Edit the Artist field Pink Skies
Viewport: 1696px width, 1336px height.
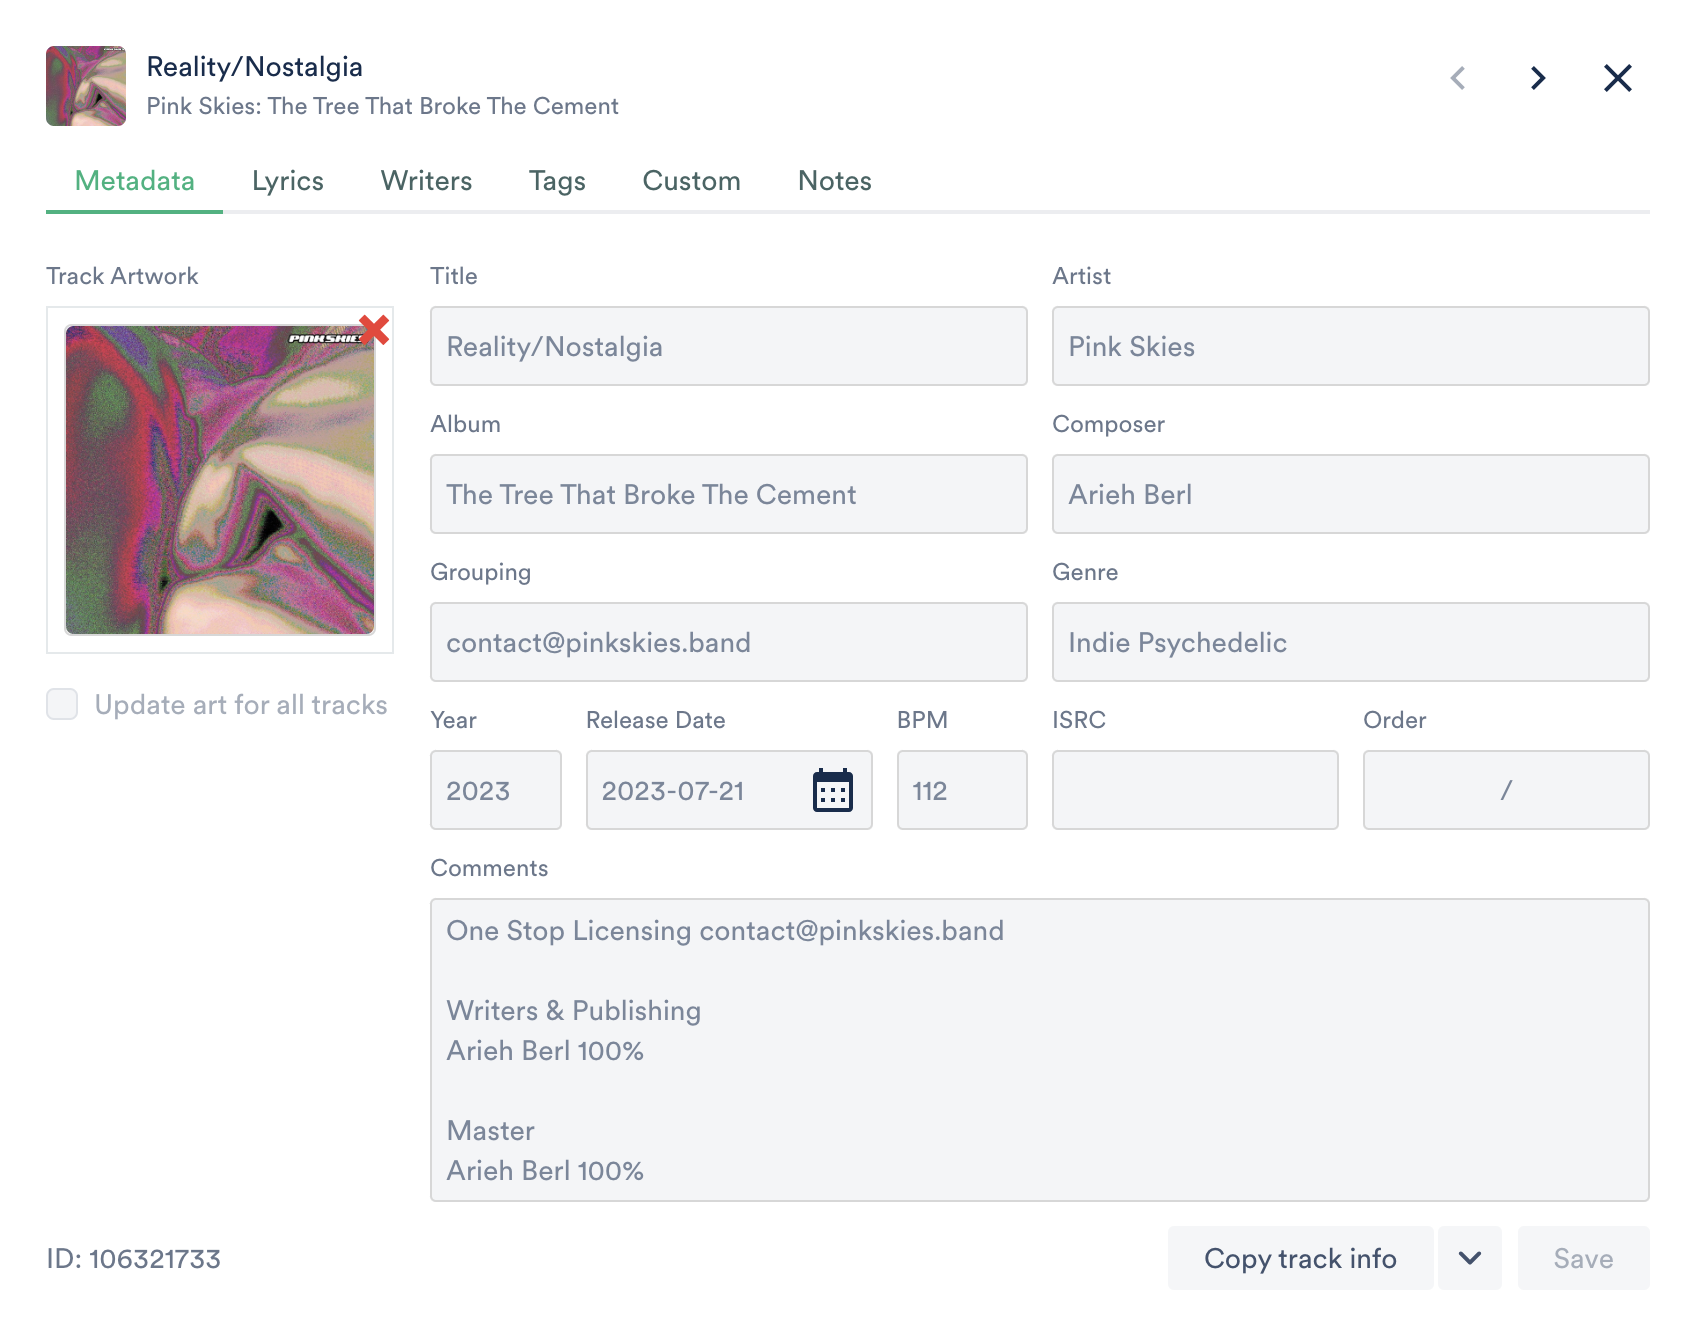1350,346
